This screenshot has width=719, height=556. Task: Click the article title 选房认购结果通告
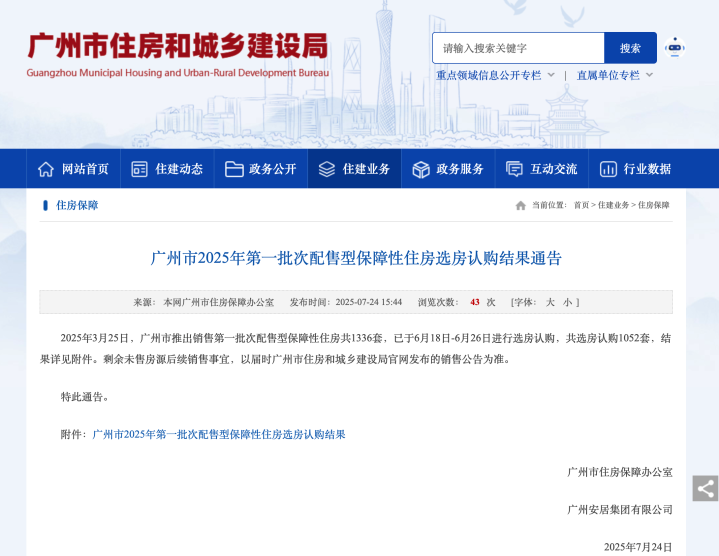pos(356,258)
